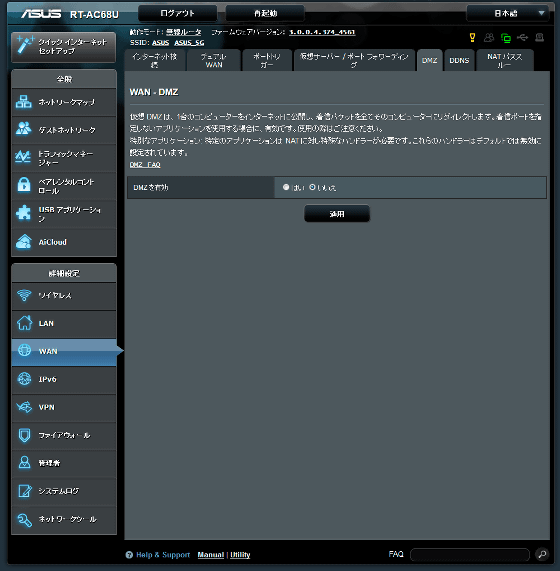Open the Parental Control lock icon
The image size is (560, 571).
click(x=24, y=185)
